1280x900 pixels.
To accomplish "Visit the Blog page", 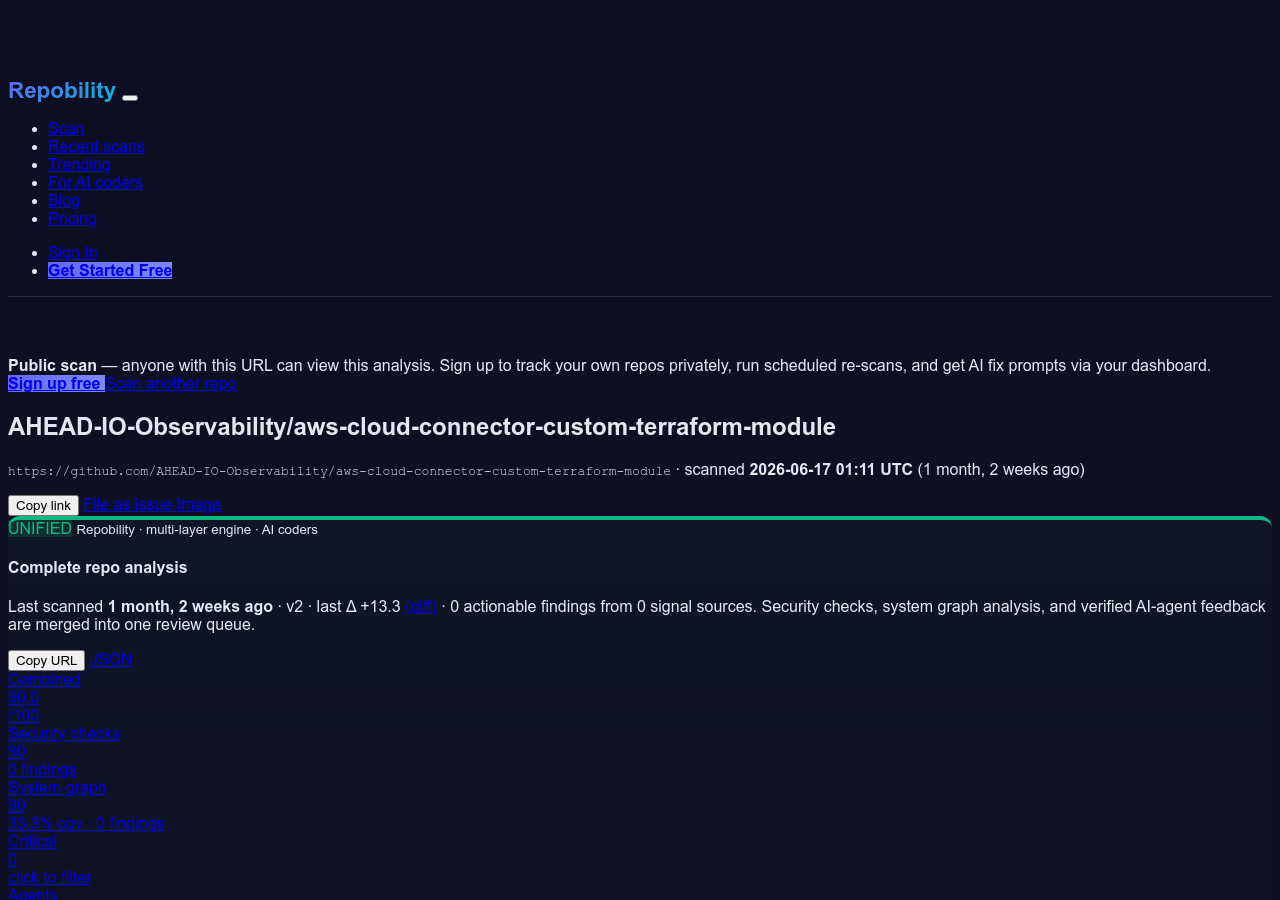I will [64, 200].
